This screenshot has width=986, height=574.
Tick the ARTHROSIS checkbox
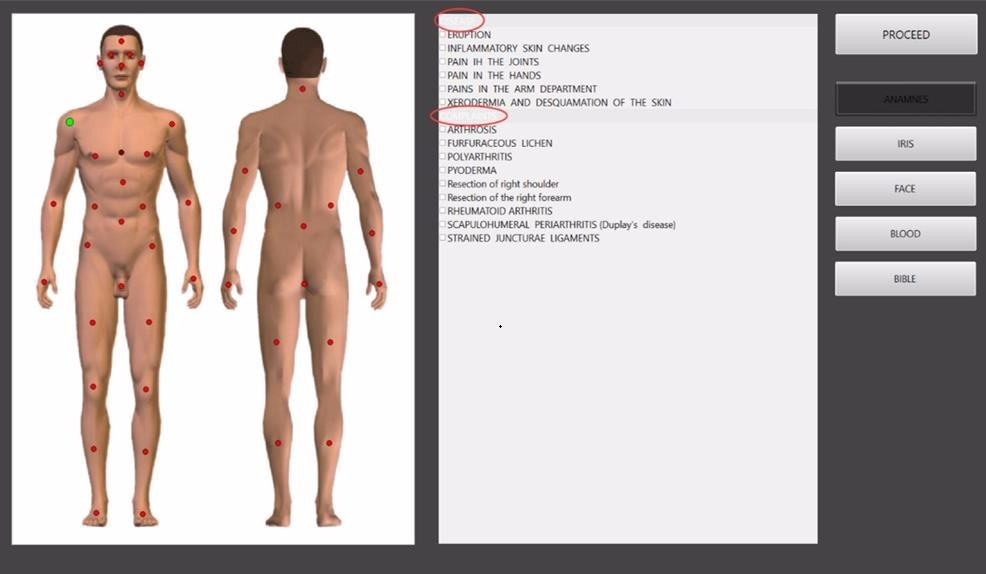pyautogui.click(x=443, y=130)
